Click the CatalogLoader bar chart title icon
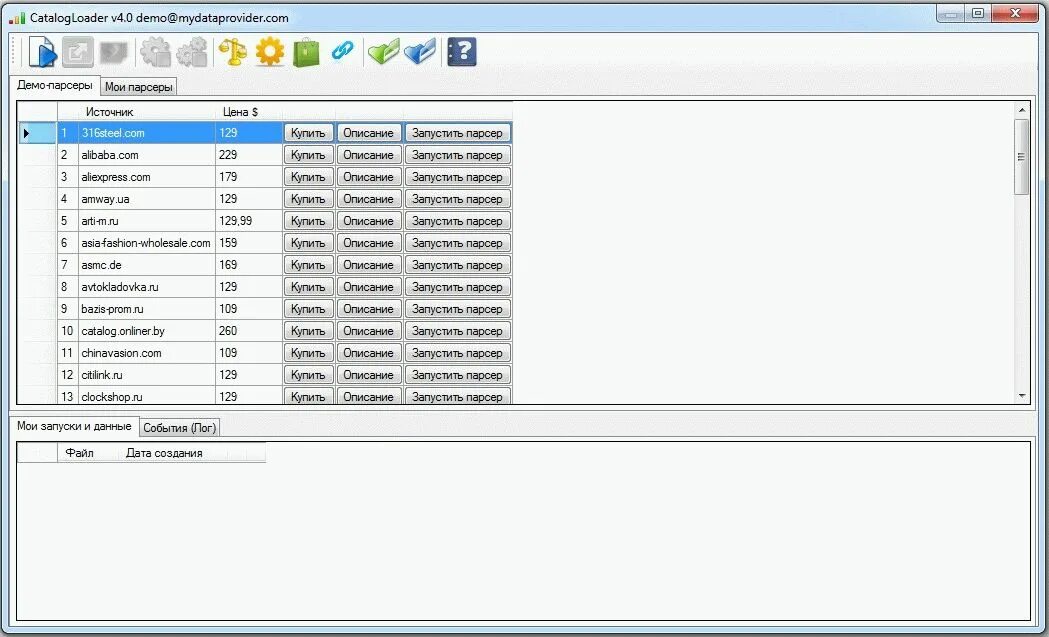1049x637 pixels. (x=17, y=17)
